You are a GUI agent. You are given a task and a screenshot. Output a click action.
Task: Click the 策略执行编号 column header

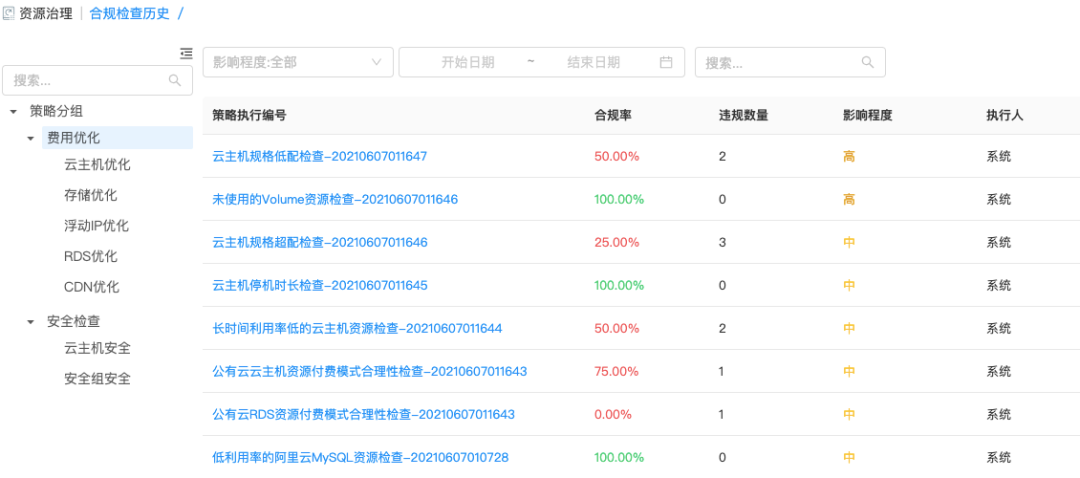[x=249, y=115]
